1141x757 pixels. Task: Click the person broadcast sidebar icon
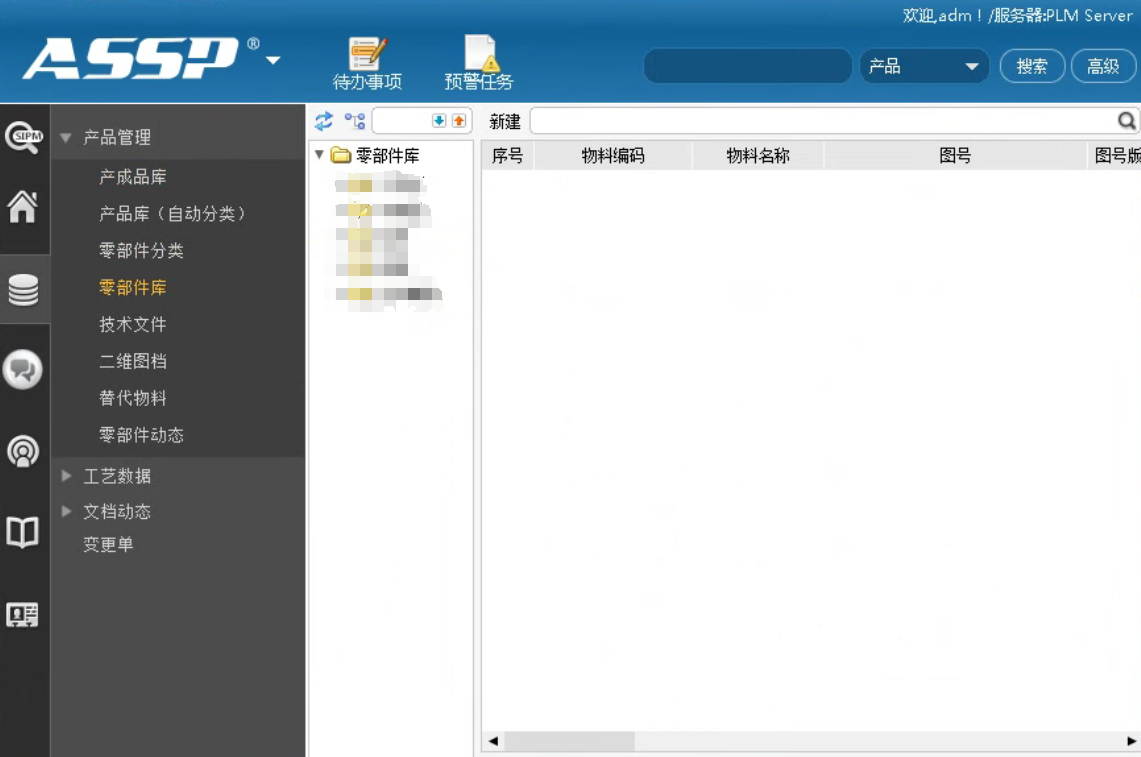(23, 451)
